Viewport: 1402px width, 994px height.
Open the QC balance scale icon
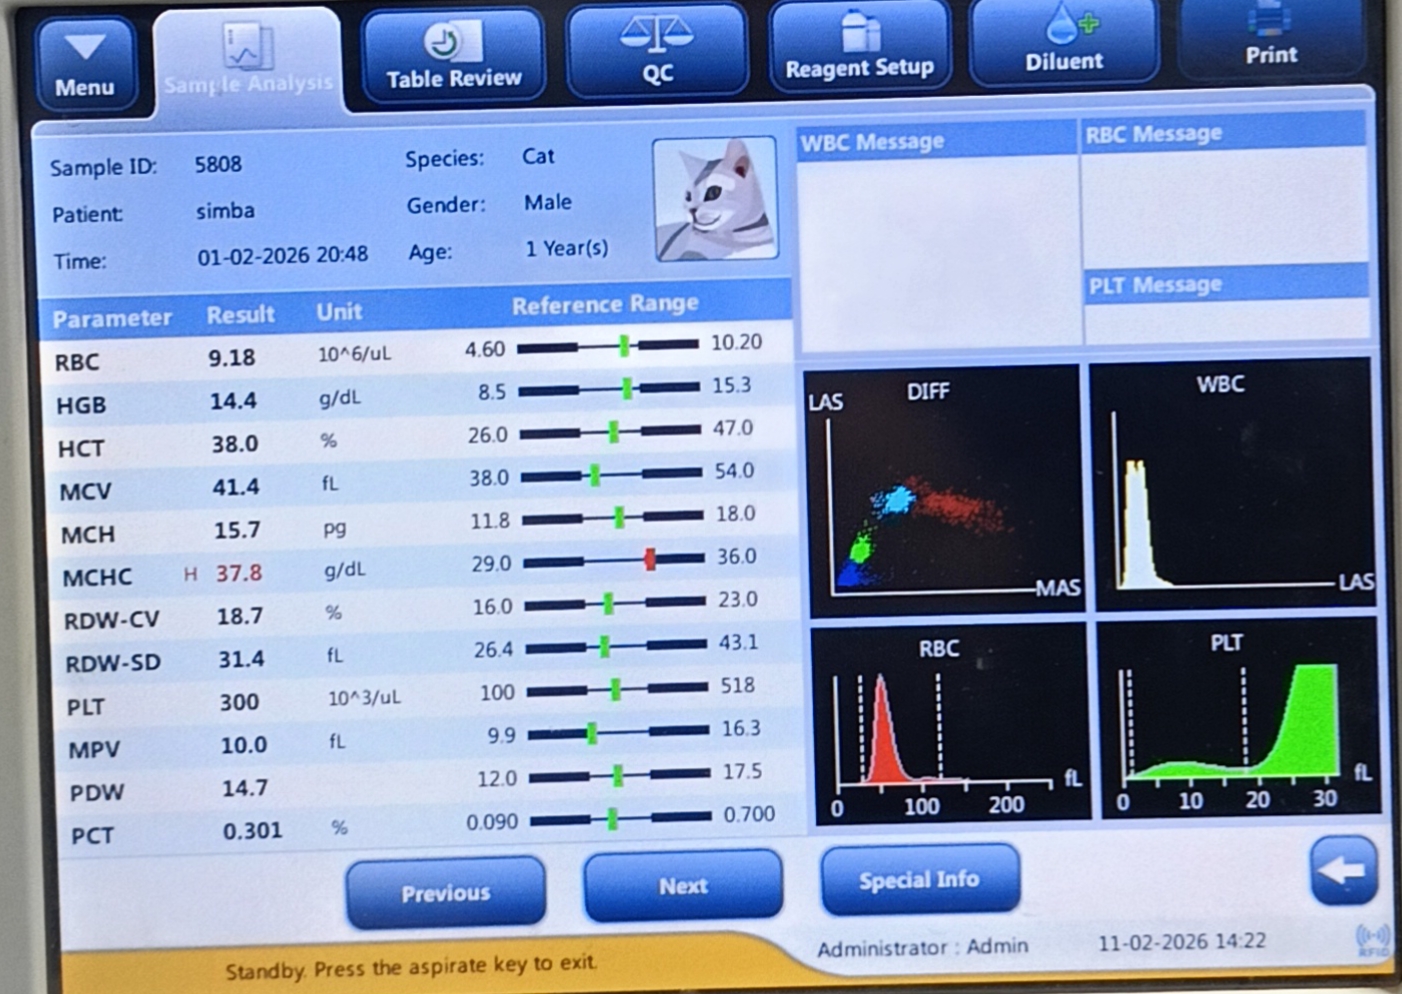coord(656,35)
